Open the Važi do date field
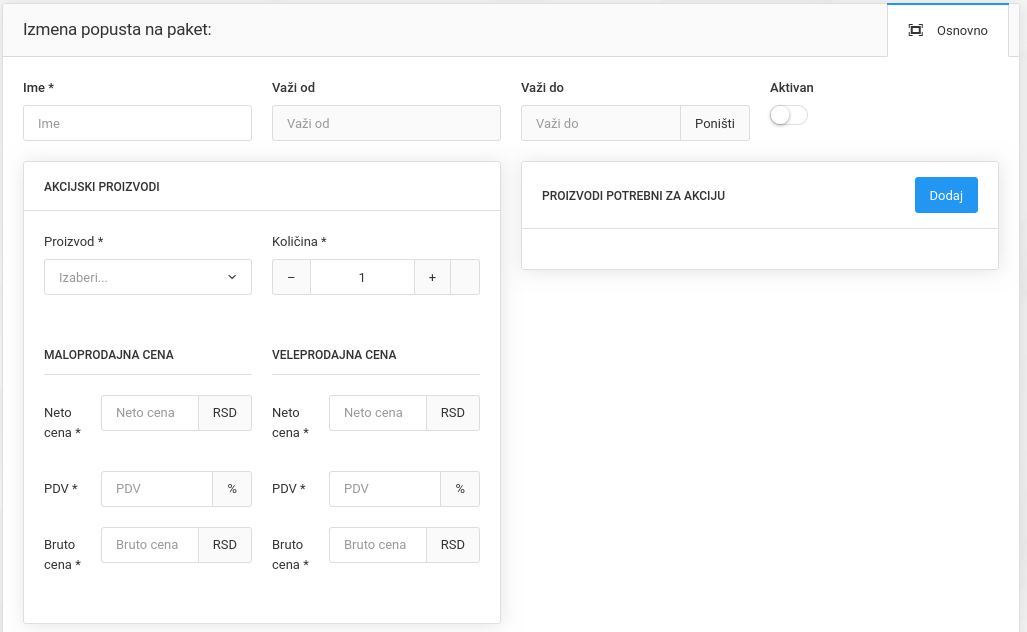 (x=601, y=123)
